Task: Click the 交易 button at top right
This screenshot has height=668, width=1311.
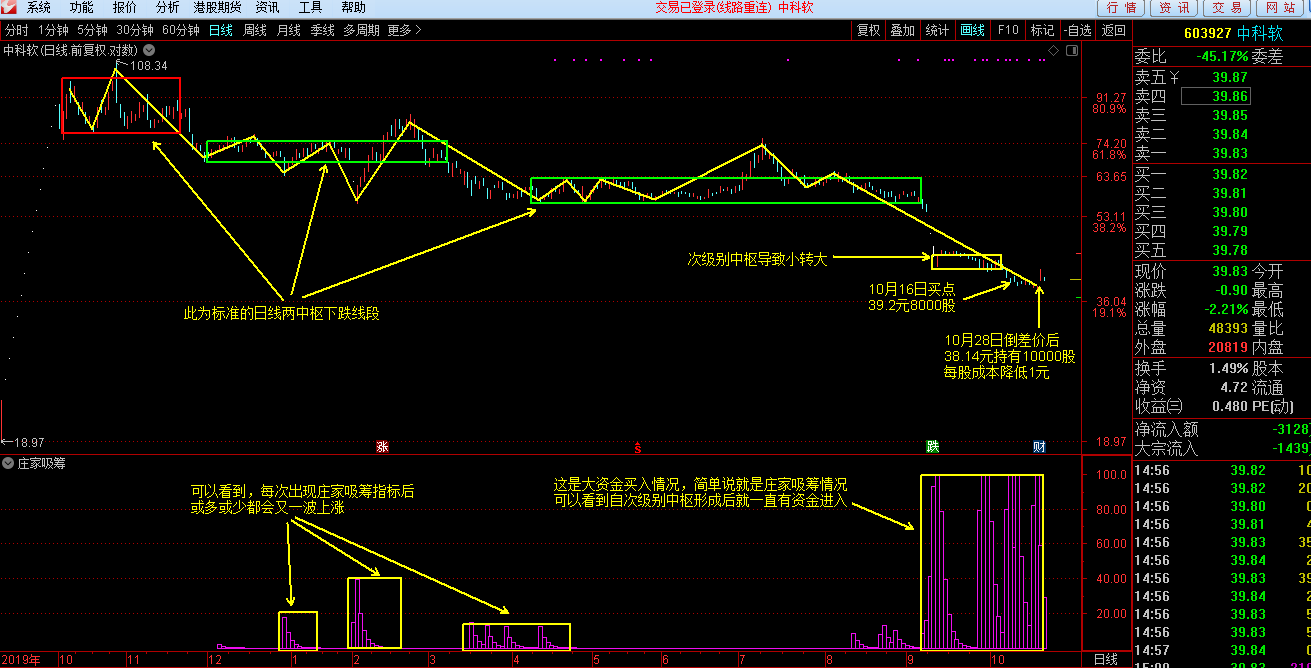Action: (x=1226, y=8)
